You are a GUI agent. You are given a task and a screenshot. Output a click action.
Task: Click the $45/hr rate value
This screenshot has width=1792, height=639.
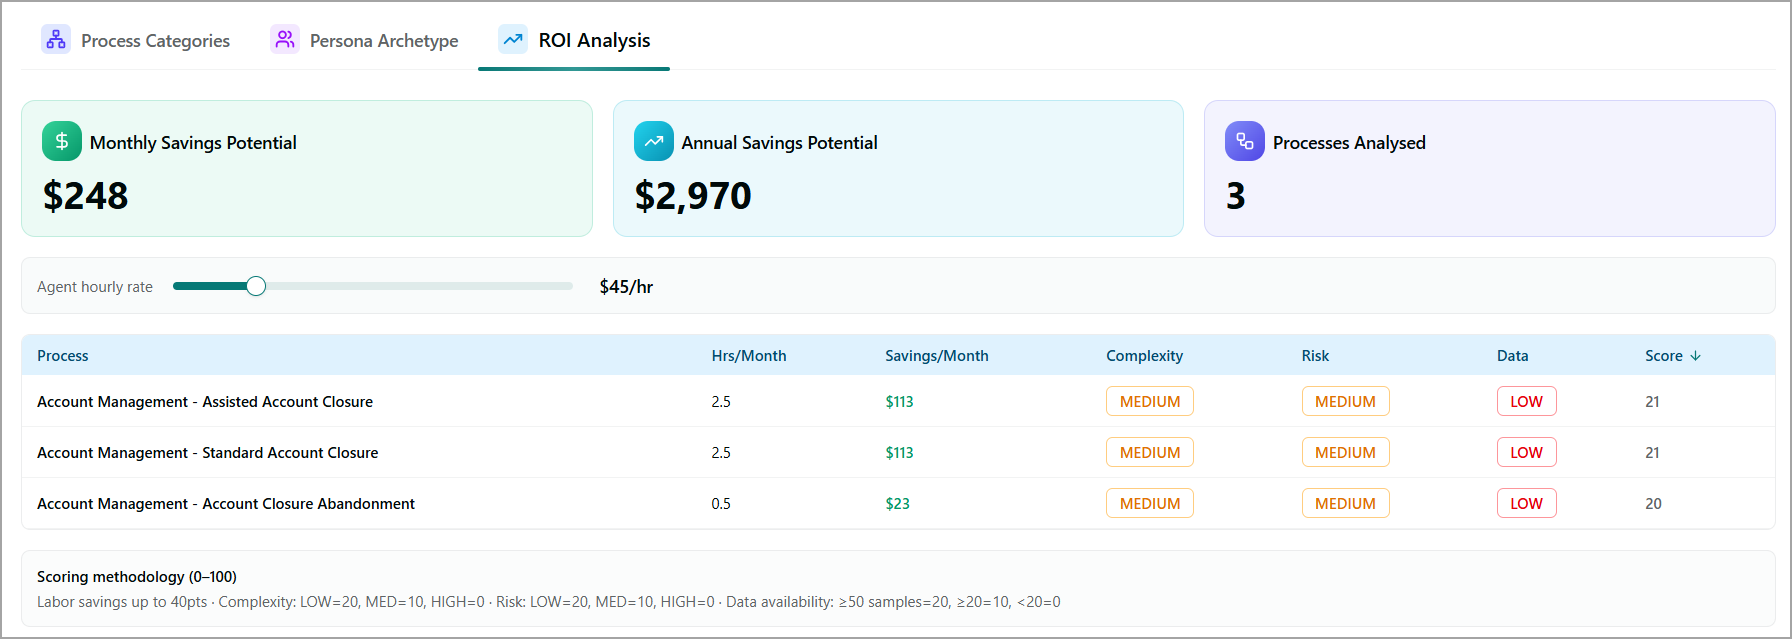(x=626, y=287)
